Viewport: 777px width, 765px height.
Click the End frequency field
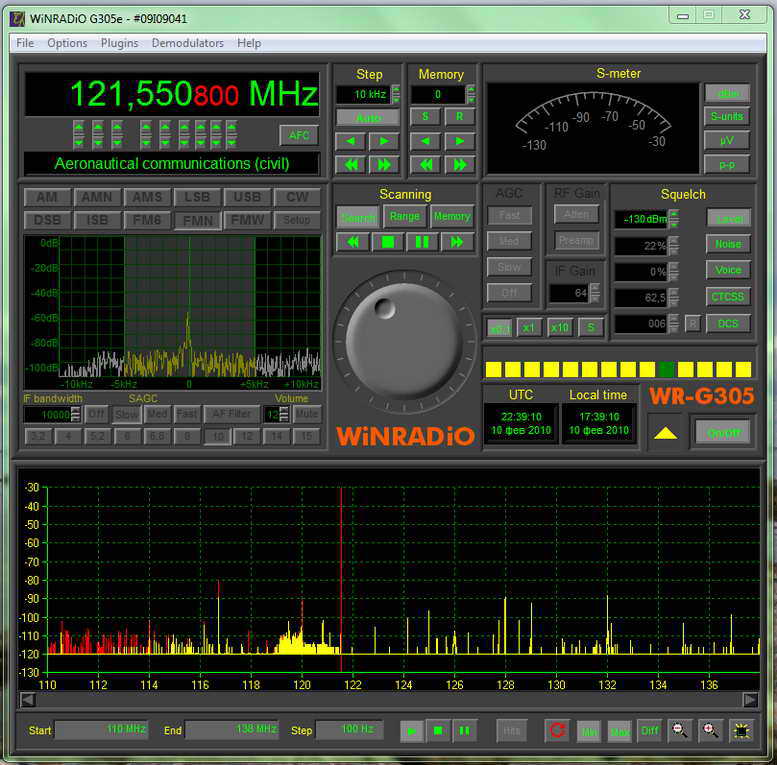[x=232, y=730]
